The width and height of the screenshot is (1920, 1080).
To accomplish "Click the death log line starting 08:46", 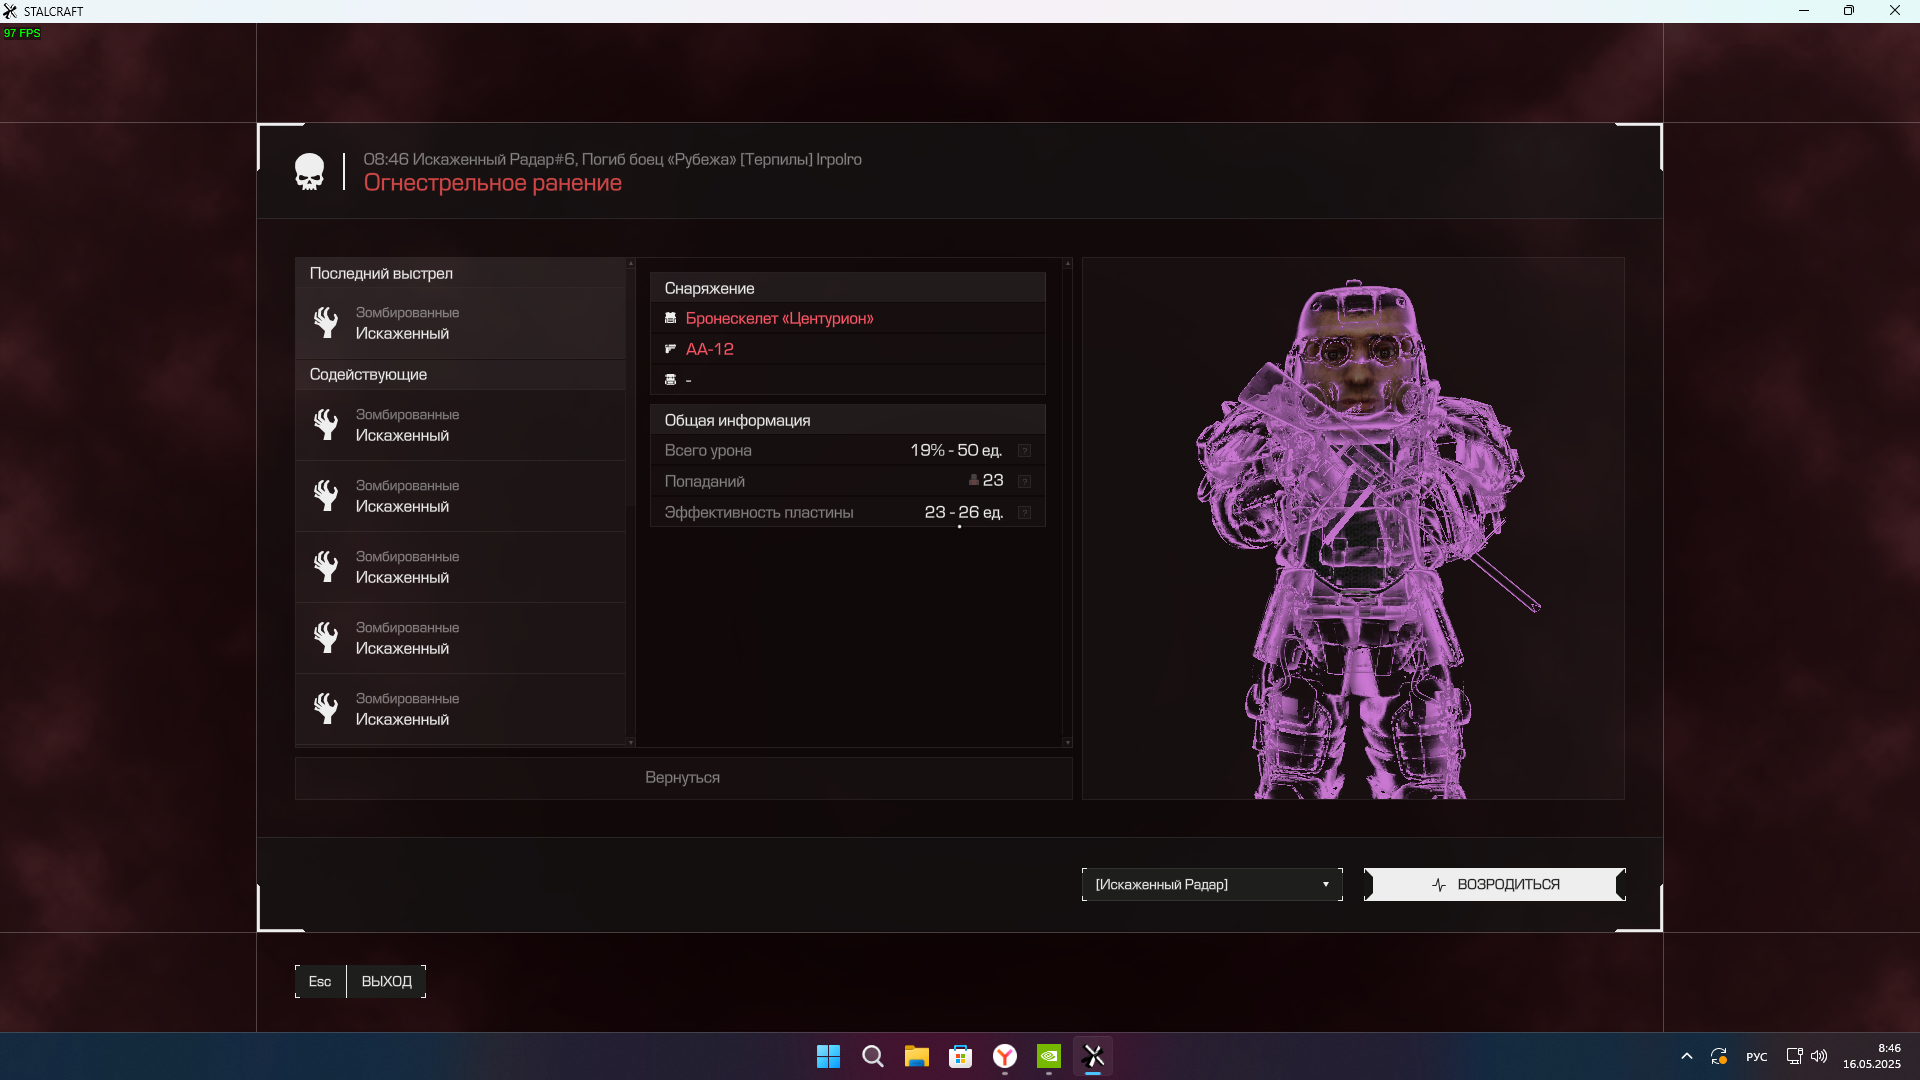I will click(612, 159).
